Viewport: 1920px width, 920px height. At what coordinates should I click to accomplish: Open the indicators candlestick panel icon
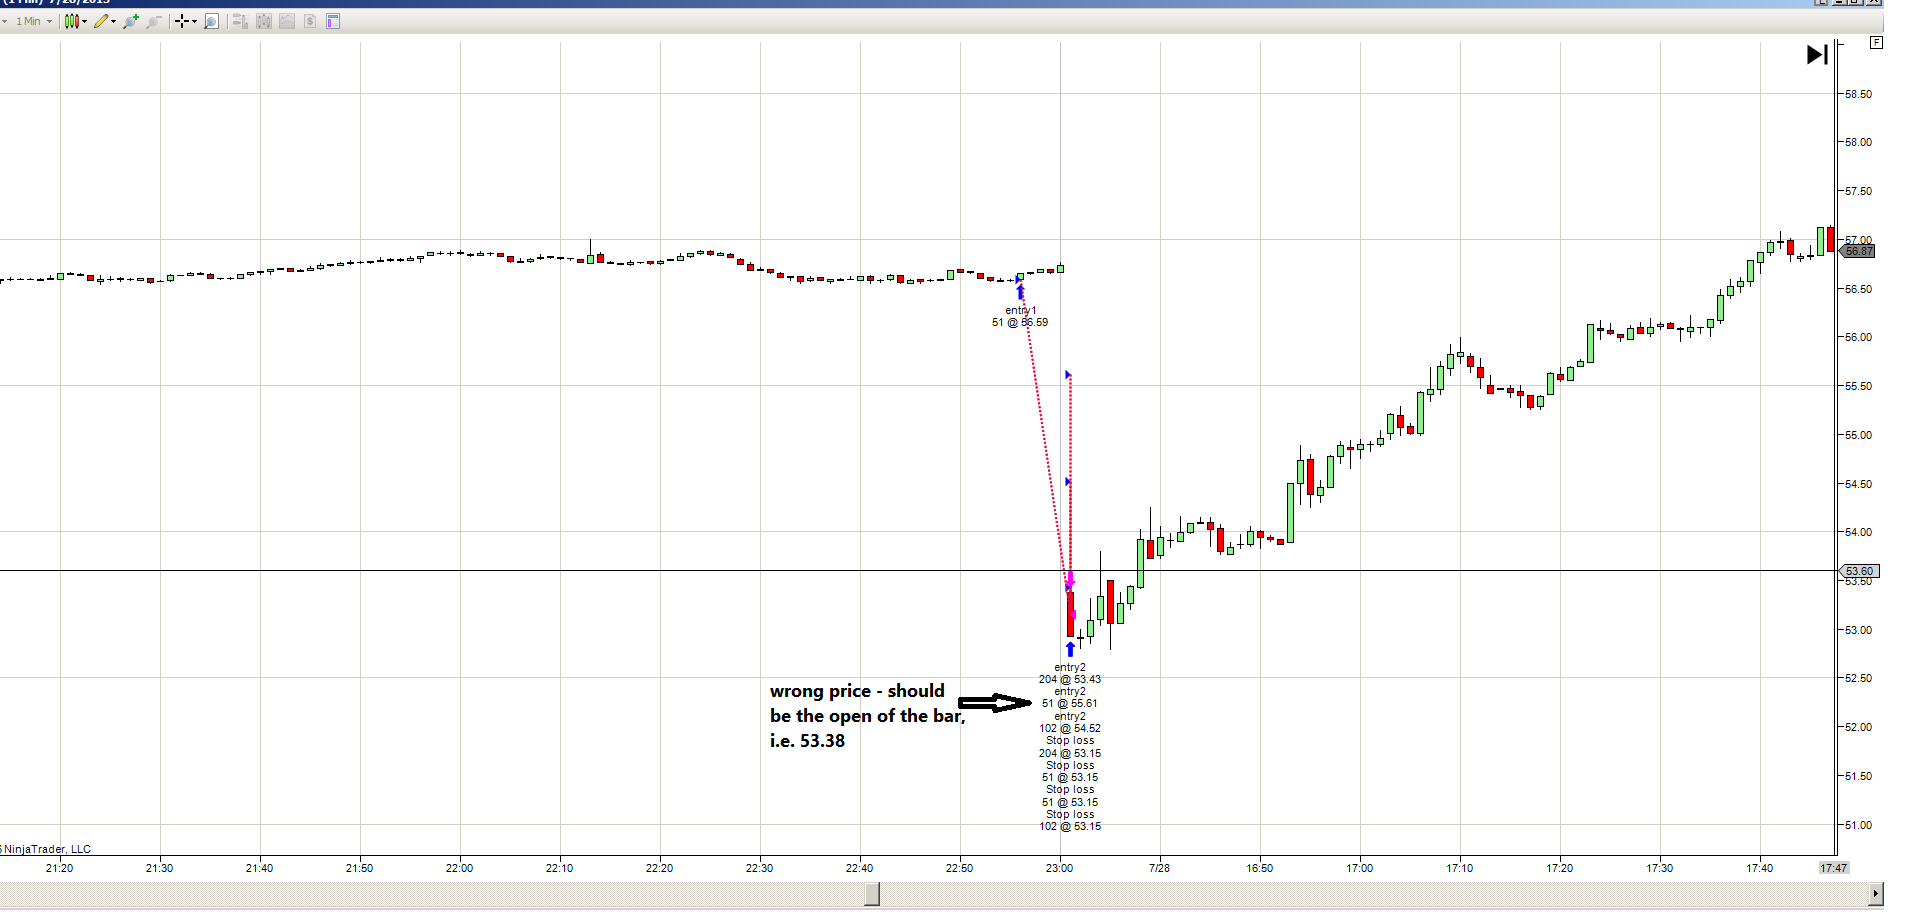click(264, 21)
